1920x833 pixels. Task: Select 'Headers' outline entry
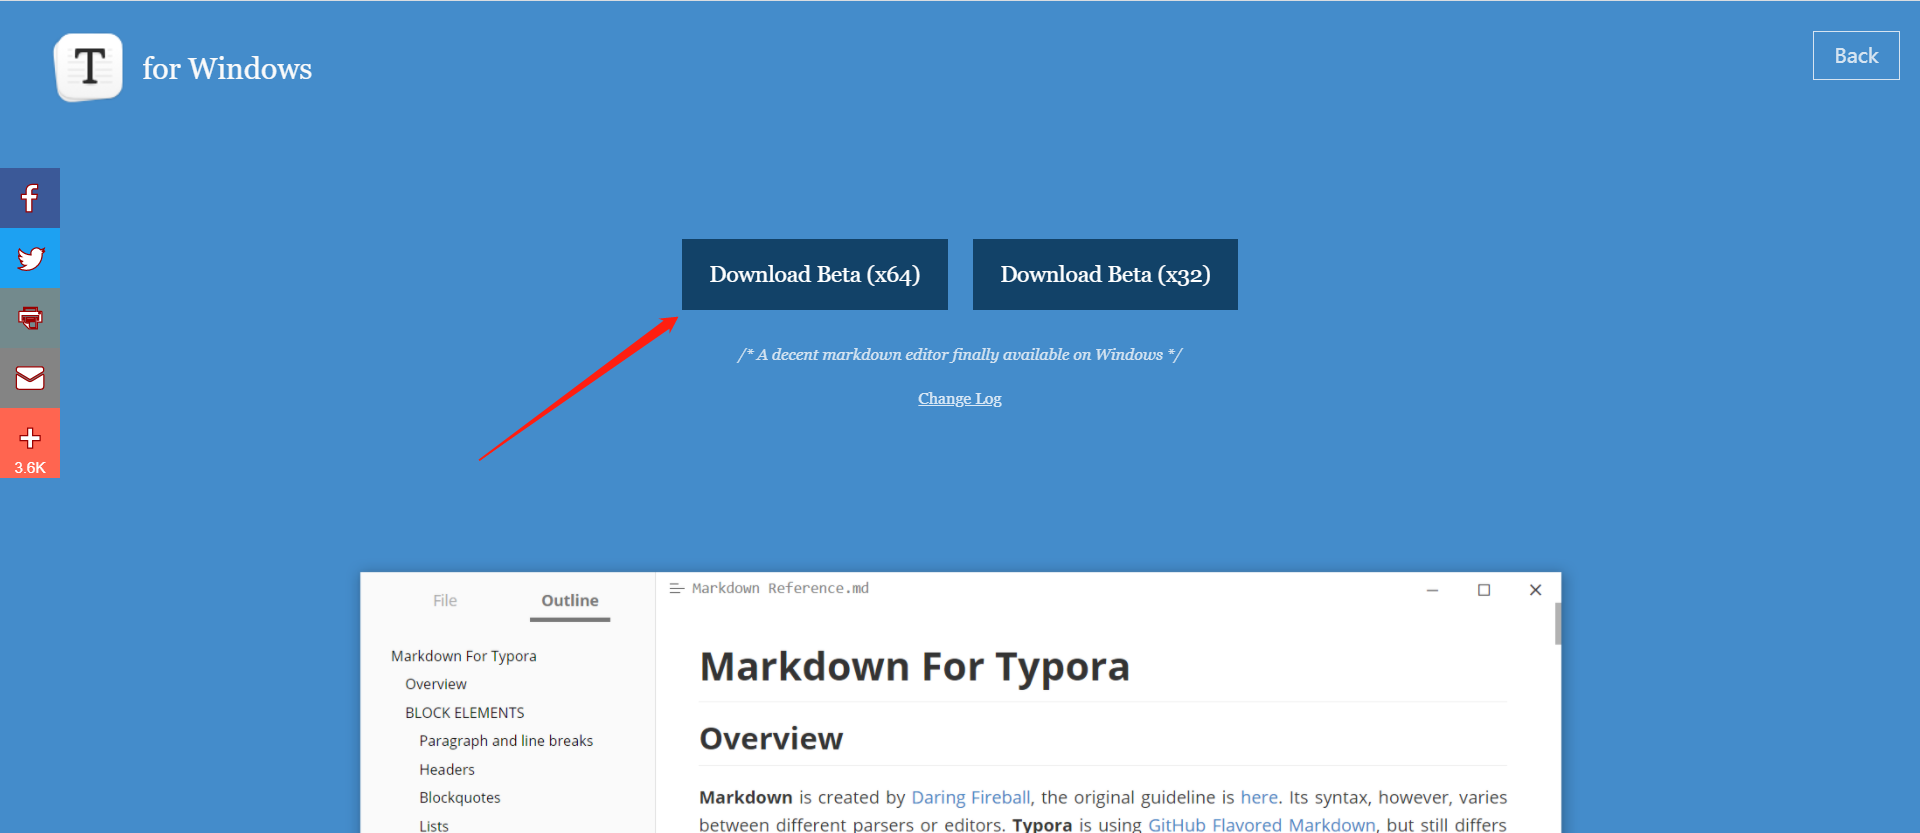click(447, 770)
